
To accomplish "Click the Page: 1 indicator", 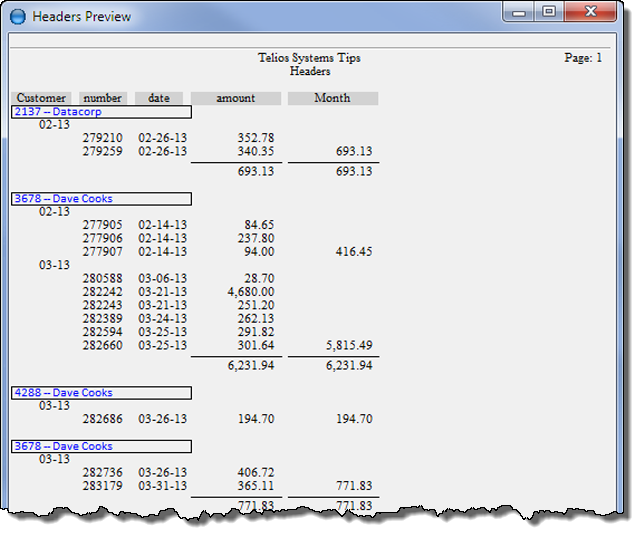I will click(583, 58).
